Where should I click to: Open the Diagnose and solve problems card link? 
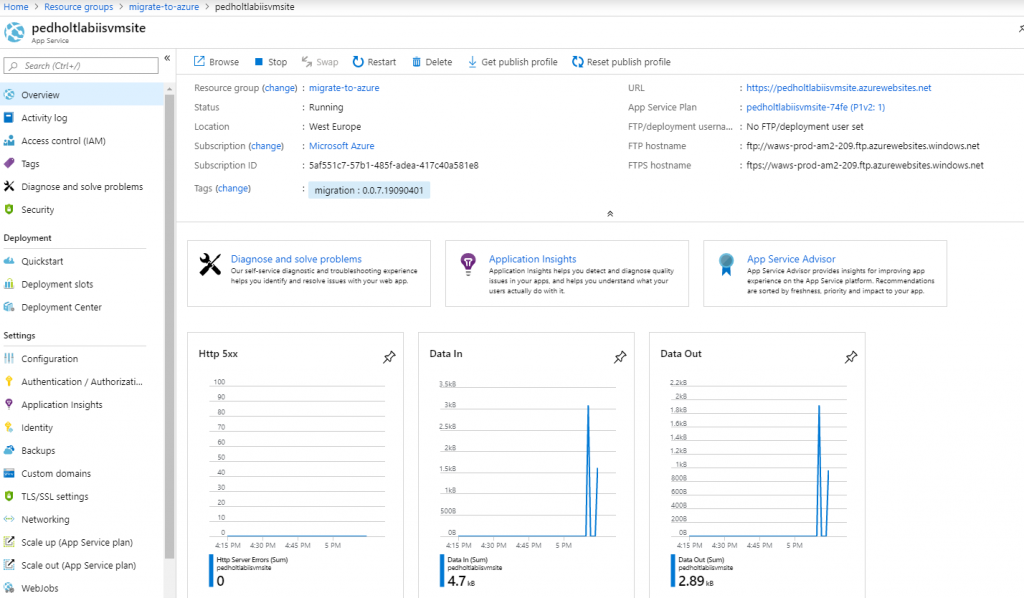click(296, 259)
